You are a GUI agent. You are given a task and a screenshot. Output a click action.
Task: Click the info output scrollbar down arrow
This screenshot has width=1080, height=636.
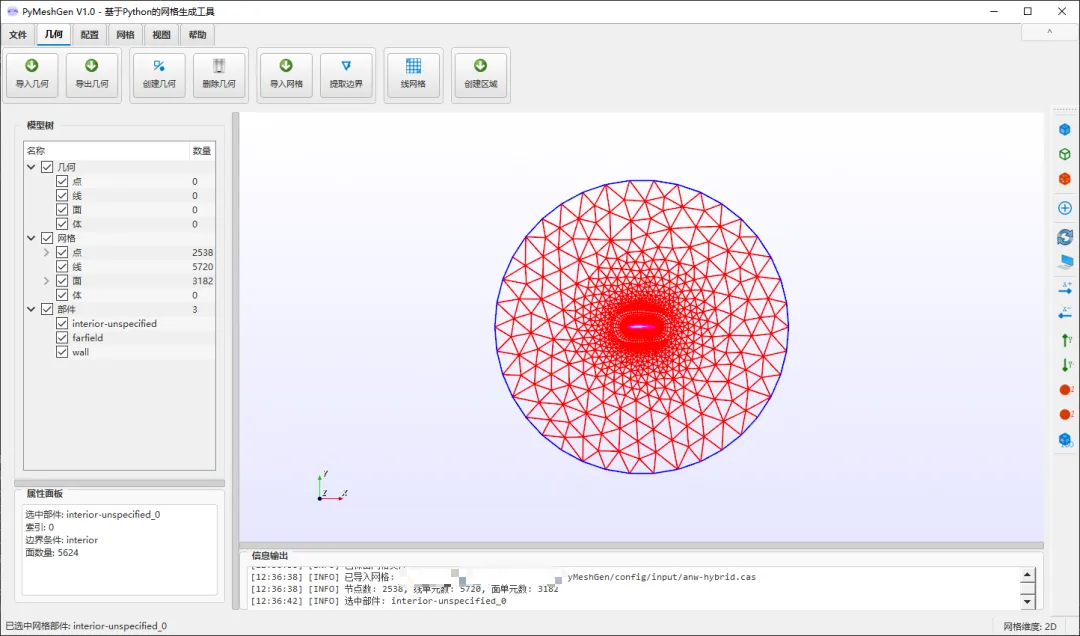click(1028, 602)
